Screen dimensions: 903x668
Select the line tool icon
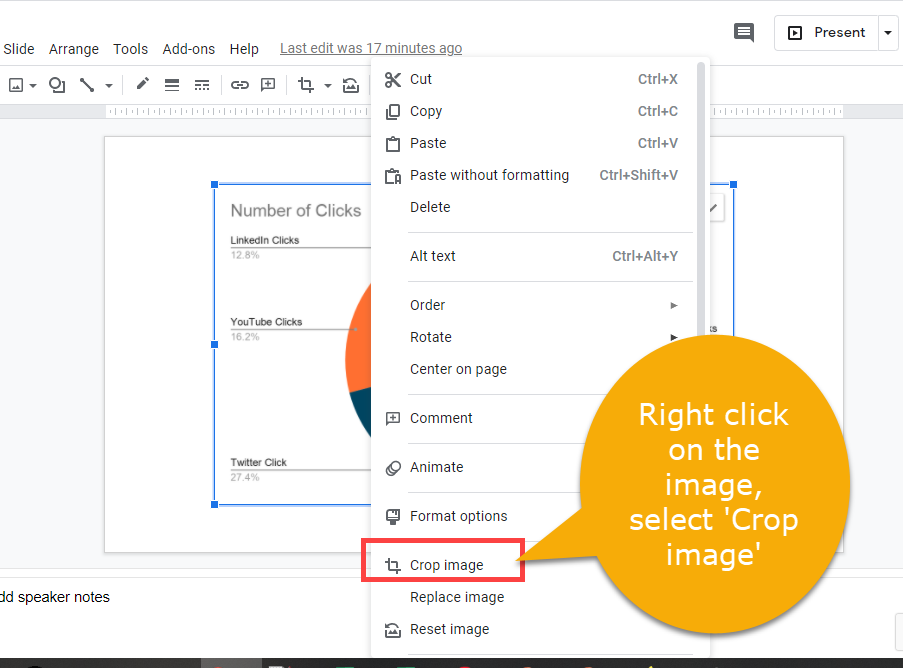[87, 85]
